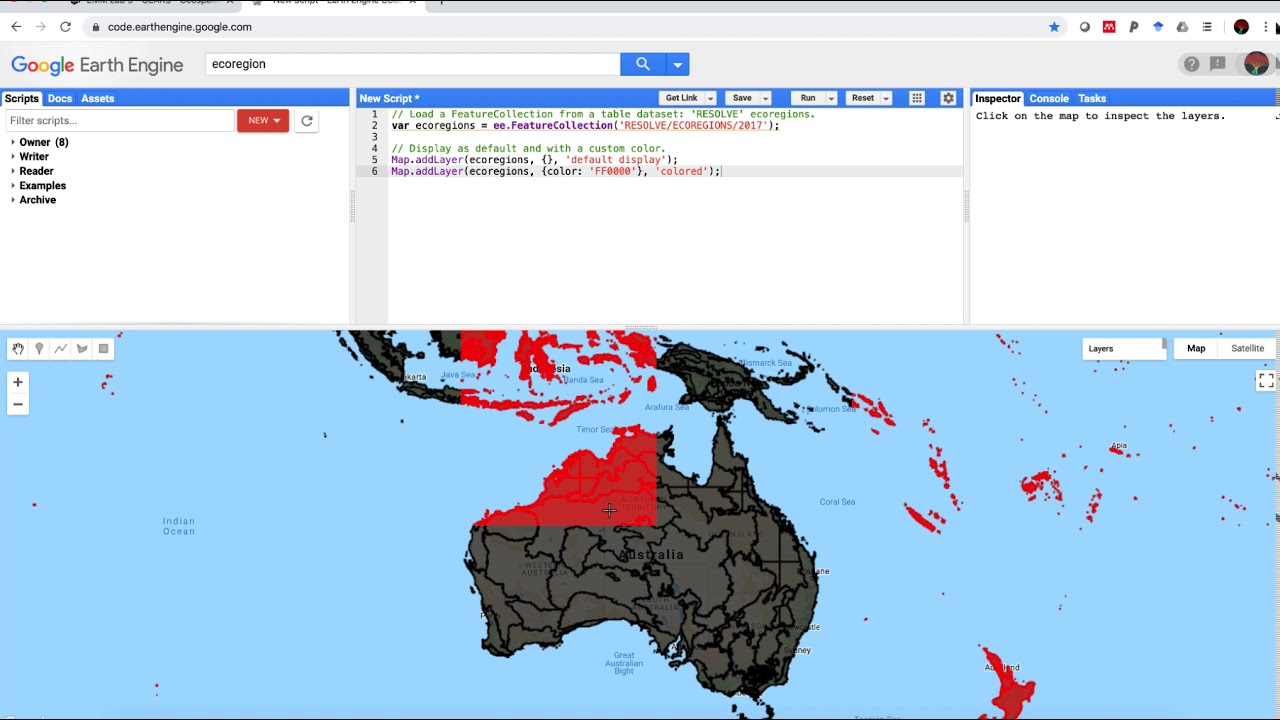
Task: Open the Run dropdown arrow
Action: pyautogui.click(x=831, y=98)
